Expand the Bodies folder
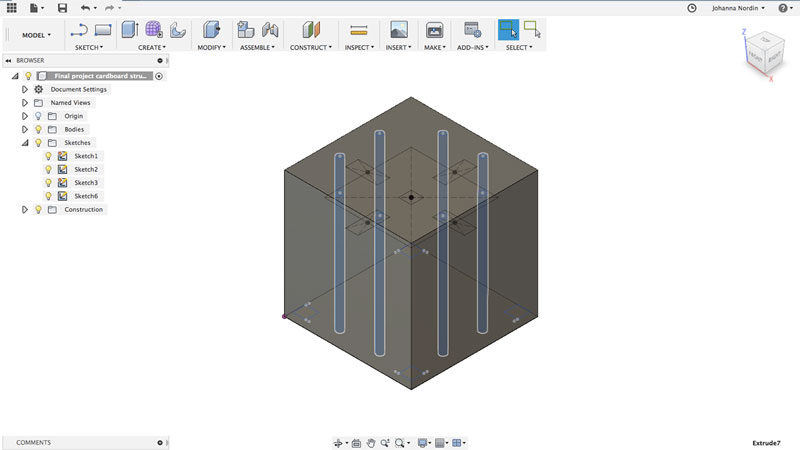The image size is (800, 450). [x=24, y=129]
